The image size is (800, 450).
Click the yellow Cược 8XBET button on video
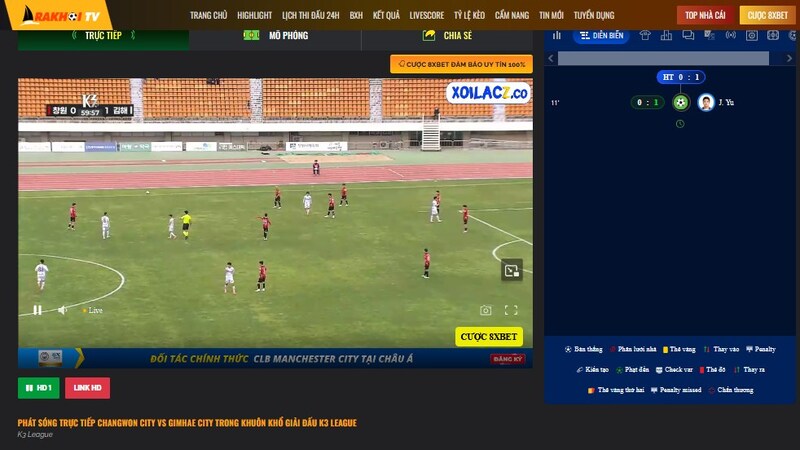489,337
